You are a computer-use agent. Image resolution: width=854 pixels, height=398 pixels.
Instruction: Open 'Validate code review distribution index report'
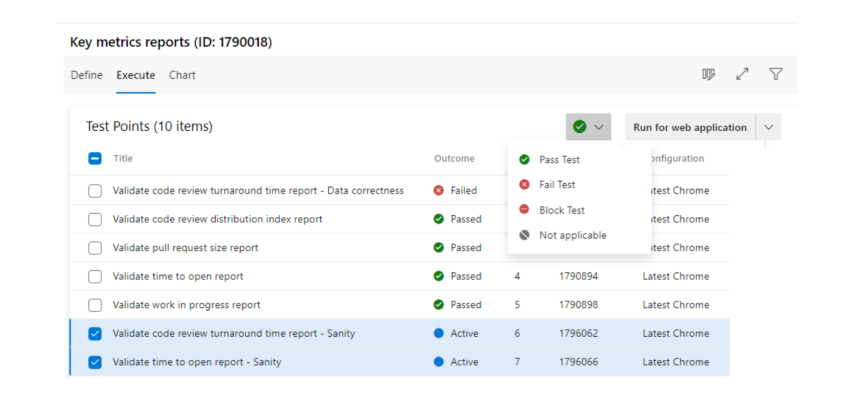pos(217,219)
